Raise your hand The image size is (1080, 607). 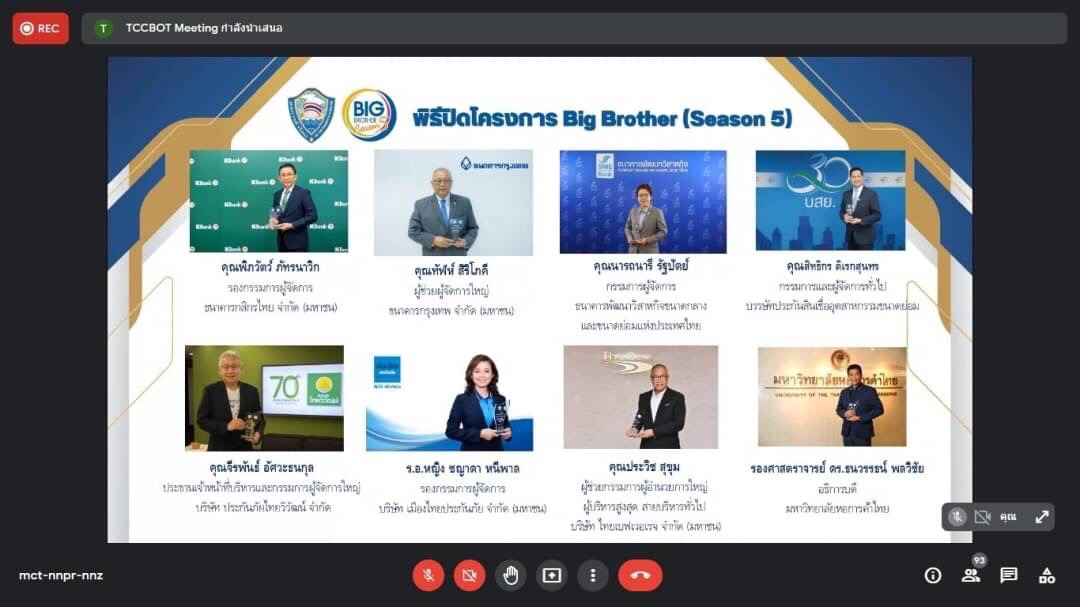click(510, 575)
